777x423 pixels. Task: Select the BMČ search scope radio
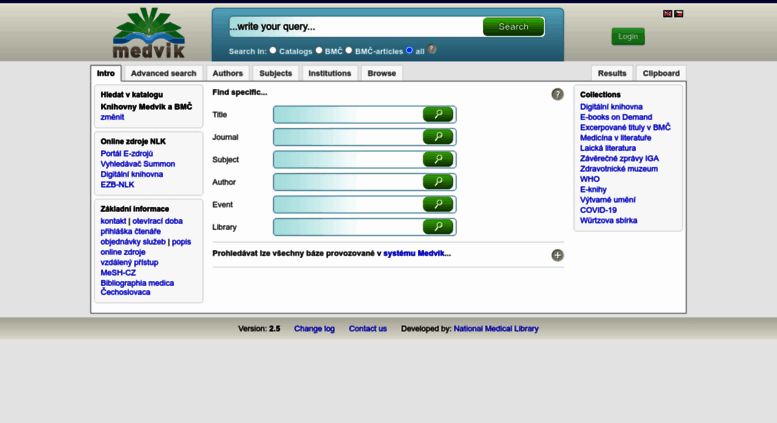pos(319,51)
